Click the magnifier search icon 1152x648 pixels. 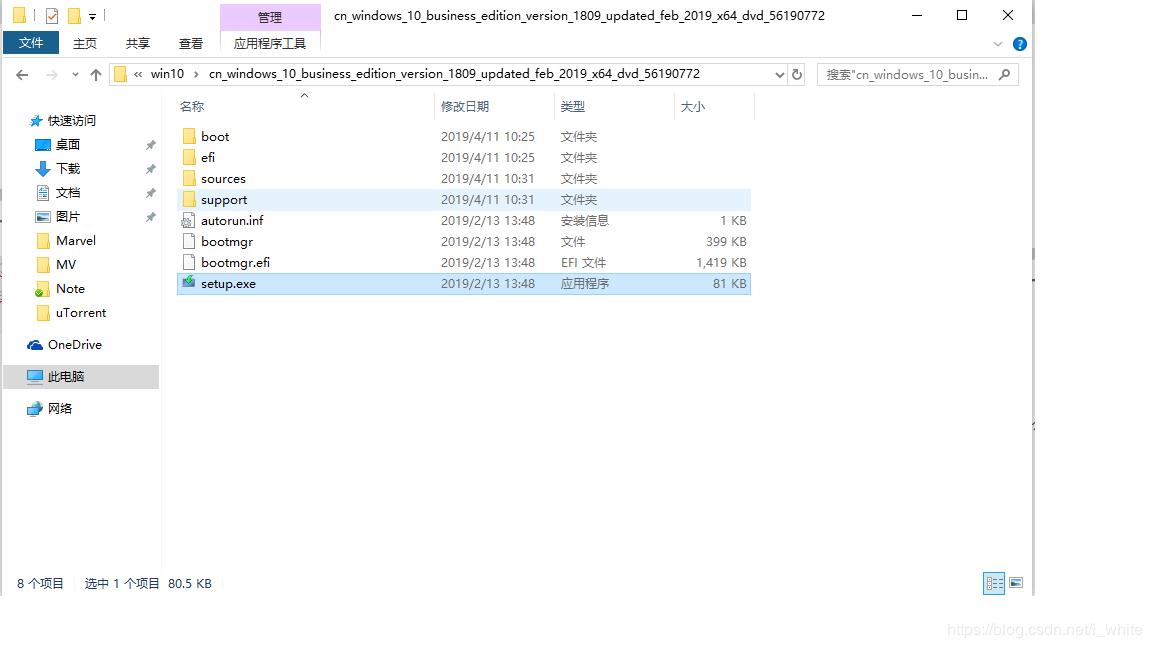1005,74
